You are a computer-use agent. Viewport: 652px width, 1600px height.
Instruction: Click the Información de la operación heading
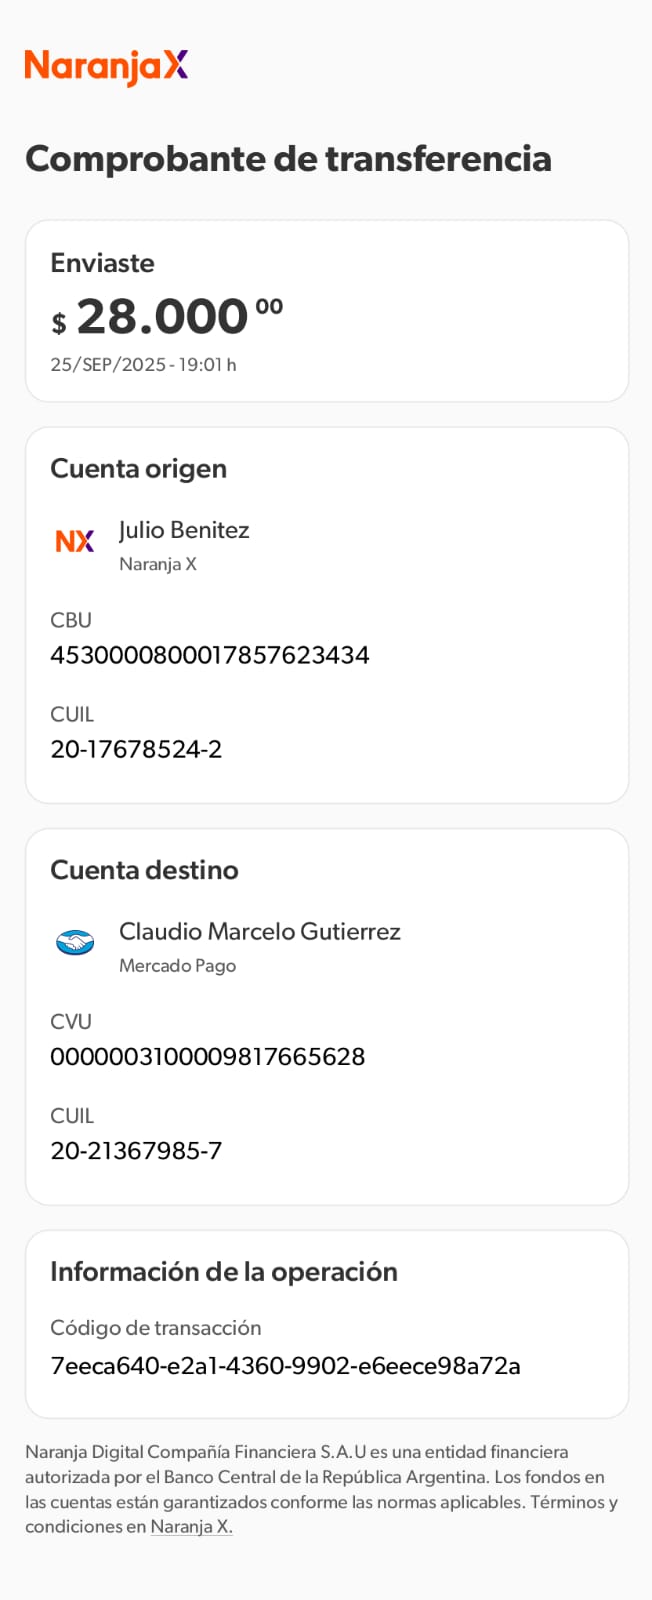pyautogui.click(x=224, y=1271)
